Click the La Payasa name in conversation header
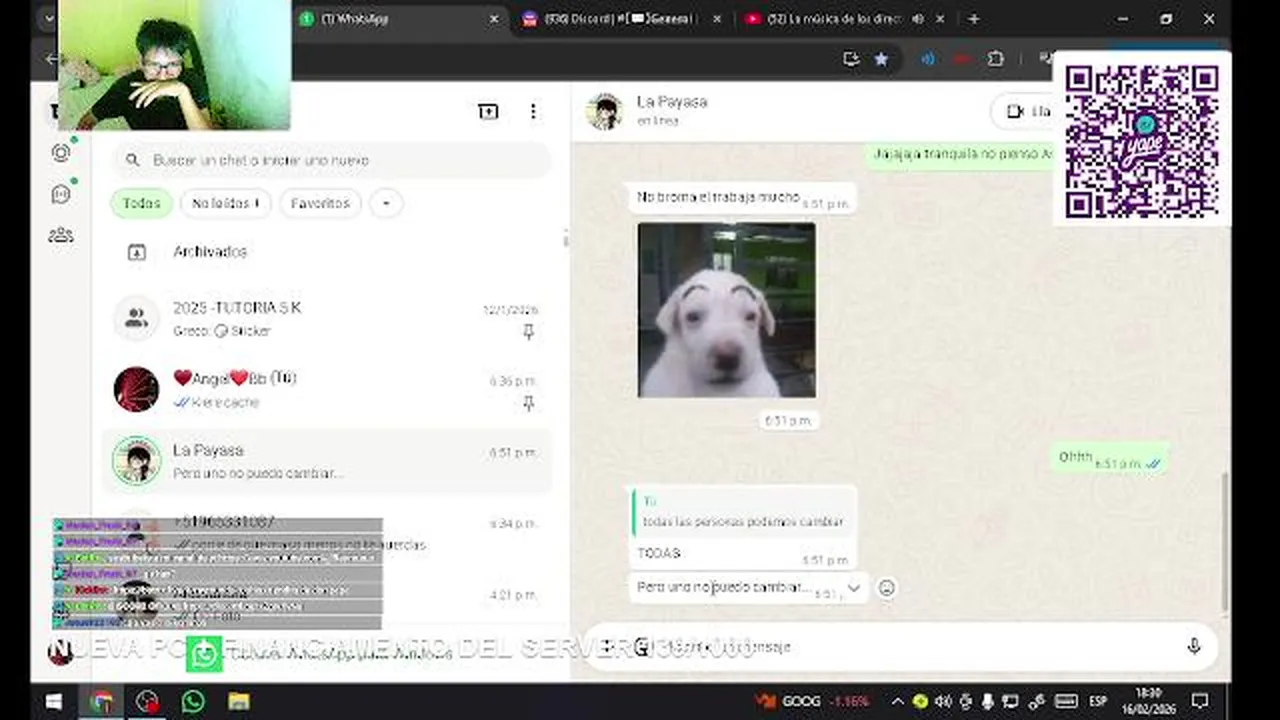The height and width of the screenshot is (720, 1280). 672,102
